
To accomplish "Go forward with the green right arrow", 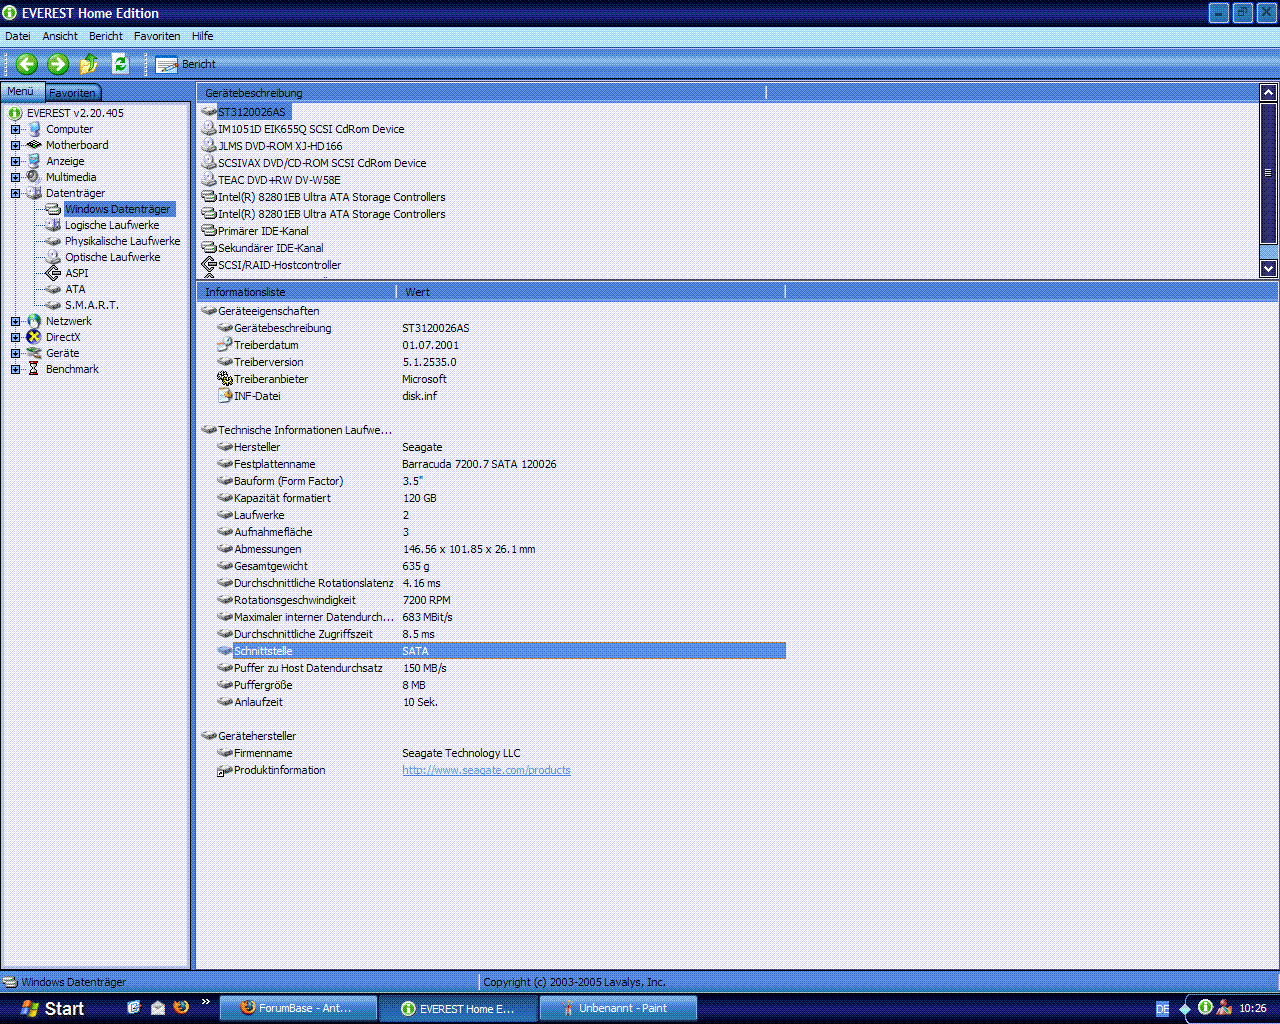I will [58, 64].
